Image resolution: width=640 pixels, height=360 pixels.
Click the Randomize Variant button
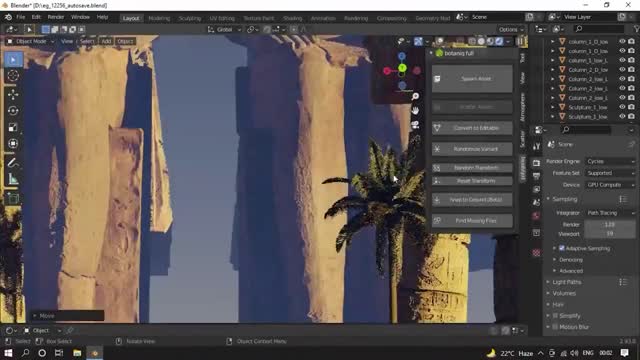[472, 149]
